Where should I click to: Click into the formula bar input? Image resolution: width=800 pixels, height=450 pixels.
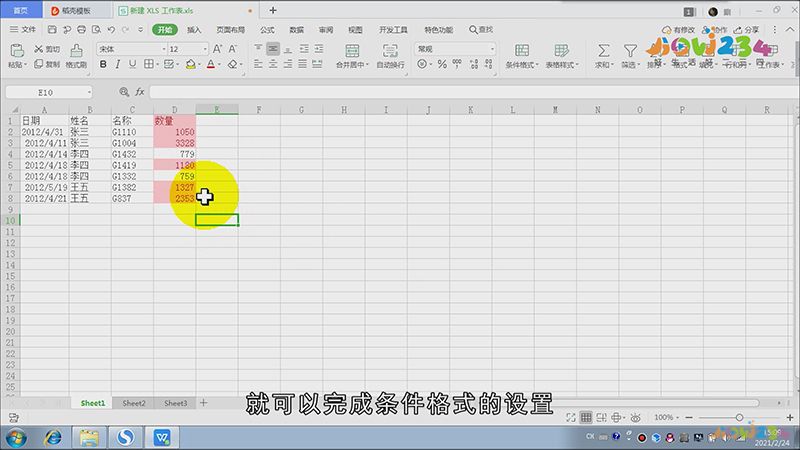coord(473,92)
